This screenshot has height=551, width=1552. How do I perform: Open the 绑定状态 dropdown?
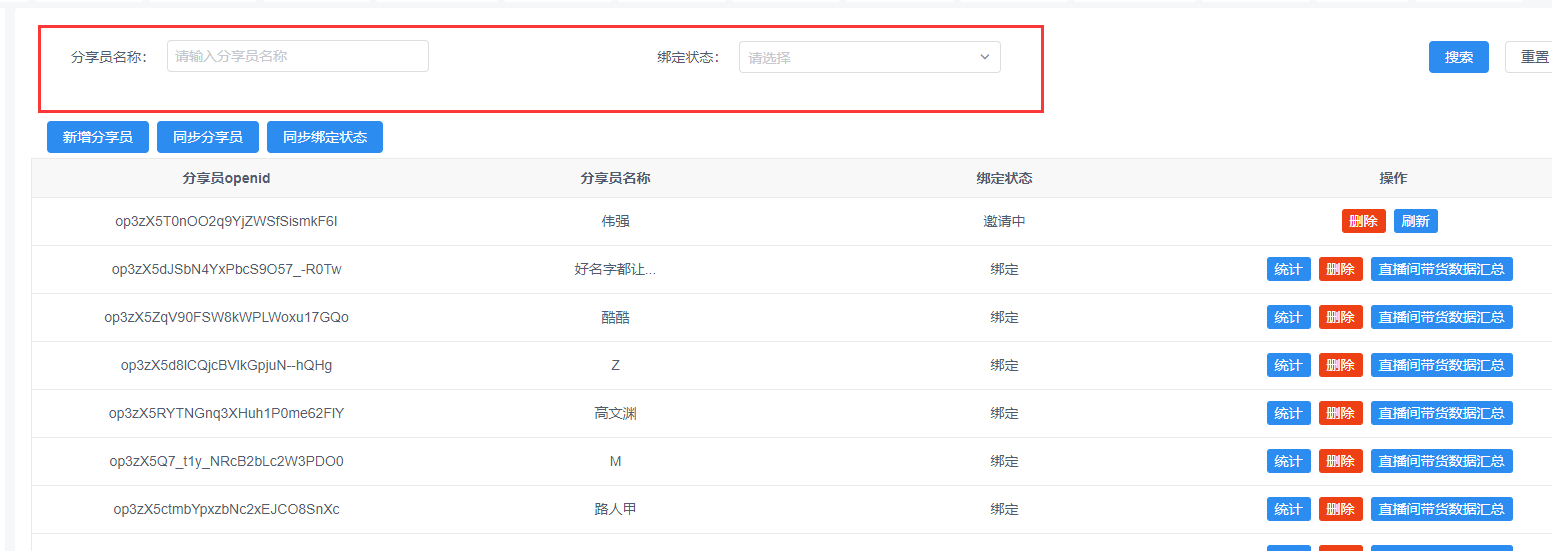(860, 57)
